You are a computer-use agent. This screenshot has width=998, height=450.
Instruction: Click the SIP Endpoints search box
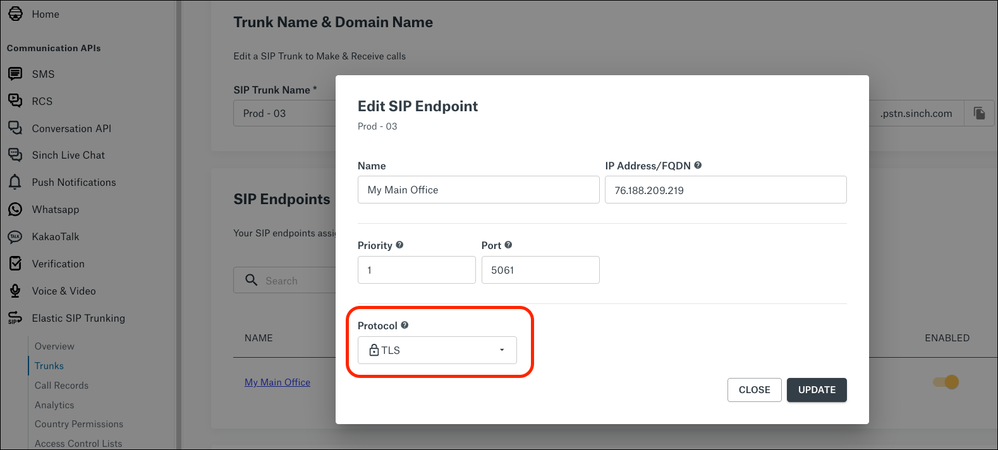tap(284, 280)
